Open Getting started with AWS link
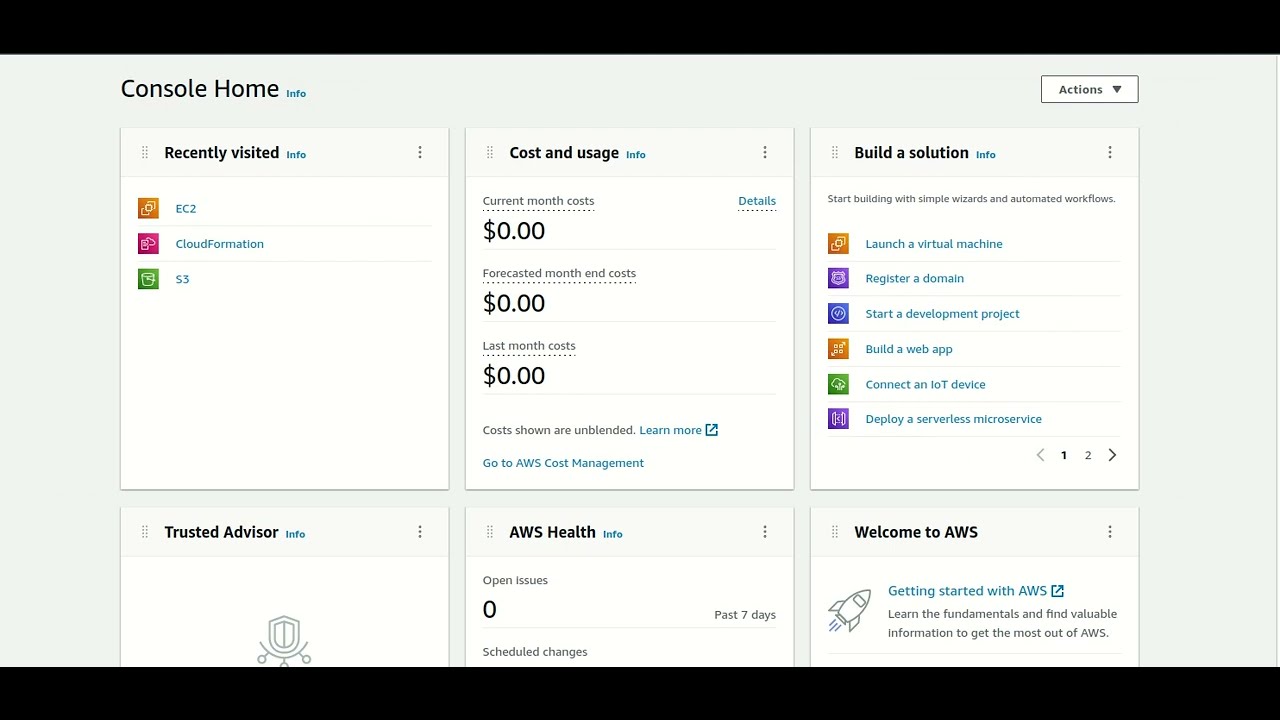This screenshot has height=720, width=1280. (976, 591)
